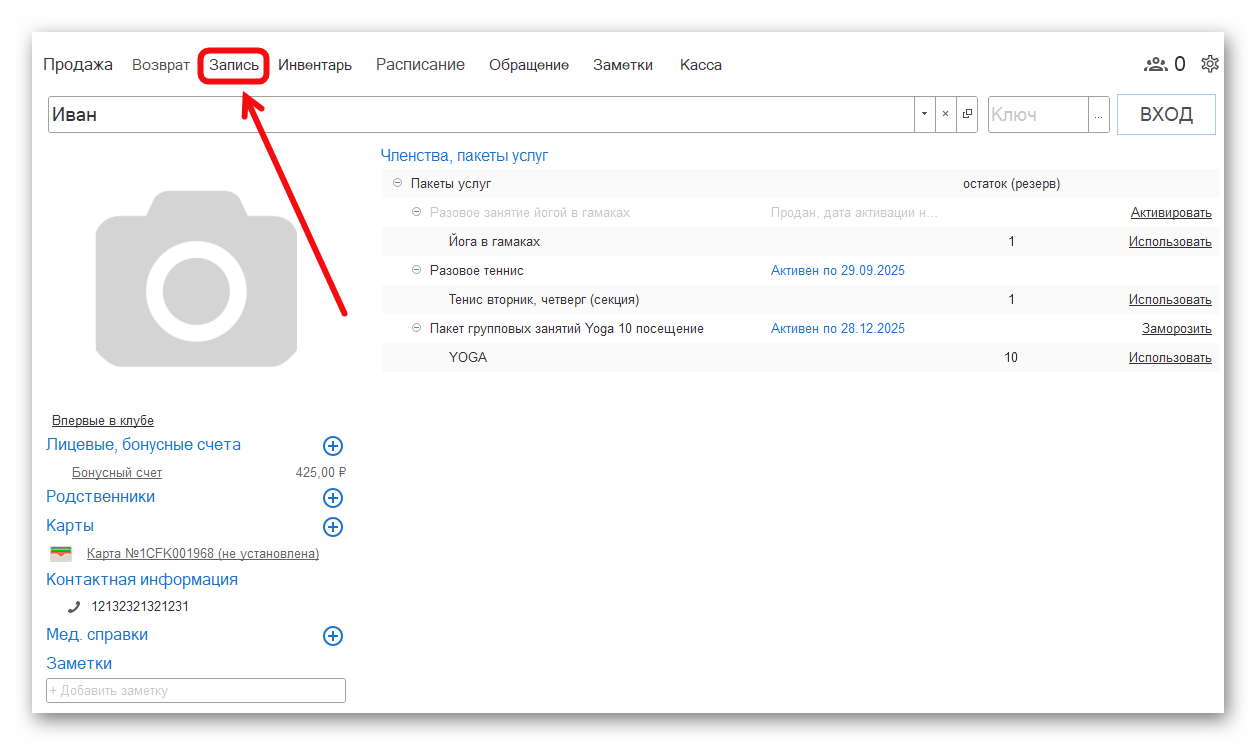The image size is (1256, 745).
Task: Open the client name dropdown arrow
Action: [923, 114]
